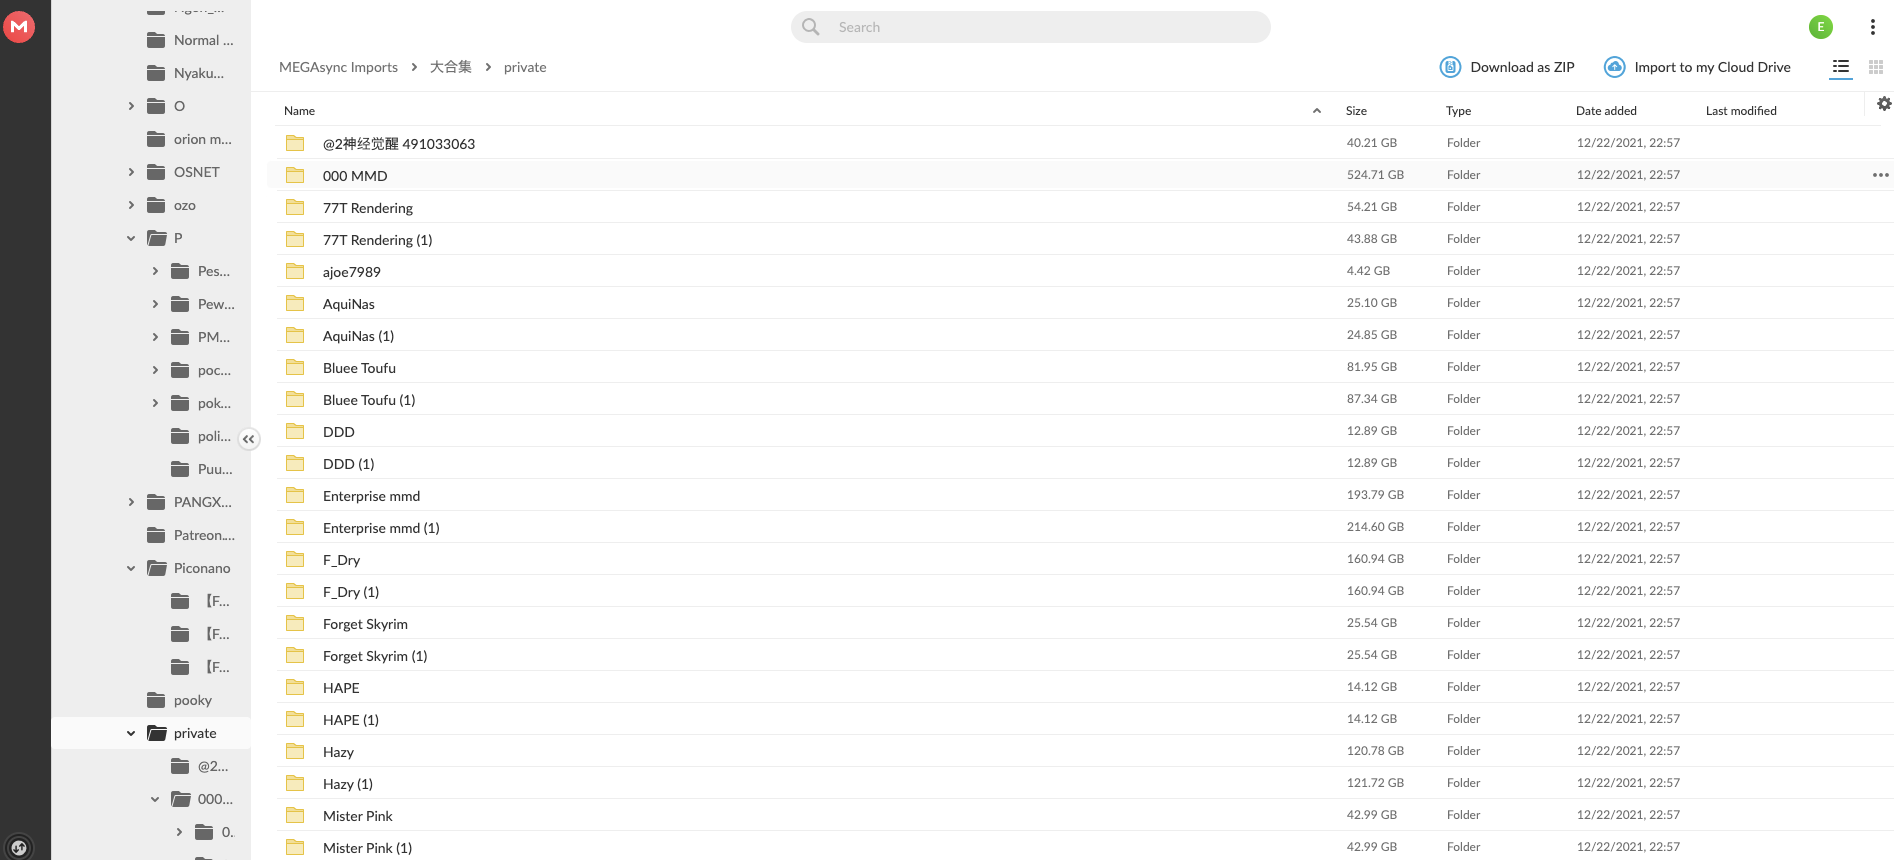Select F_Dry (1) folder row
Image resolution: width=1894 pixels, height=860 pixels.
(x=1085, y=591)
